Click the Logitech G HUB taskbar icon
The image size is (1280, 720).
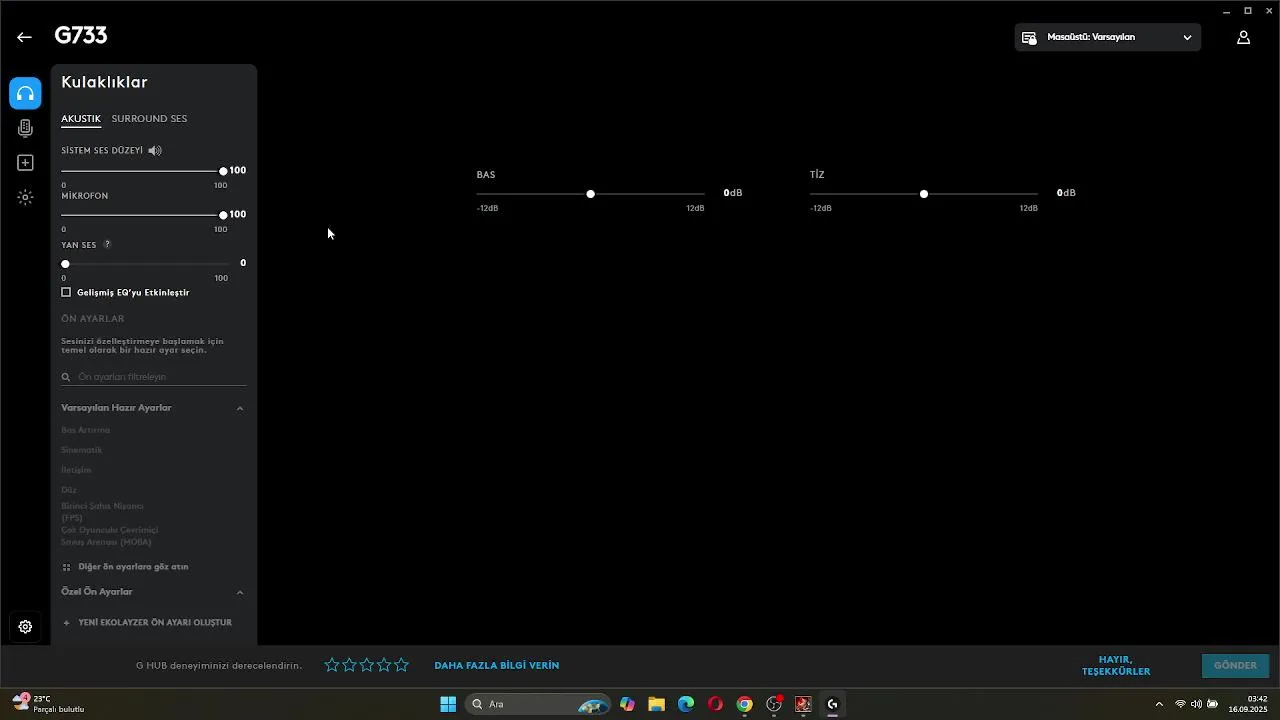tap(832, 704)
